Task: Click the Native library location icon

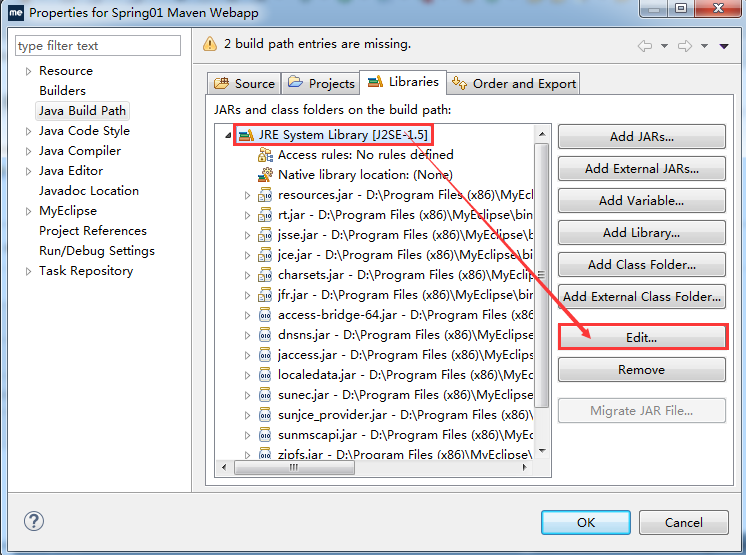Action: pyautogui.click(x=265, y=175)
